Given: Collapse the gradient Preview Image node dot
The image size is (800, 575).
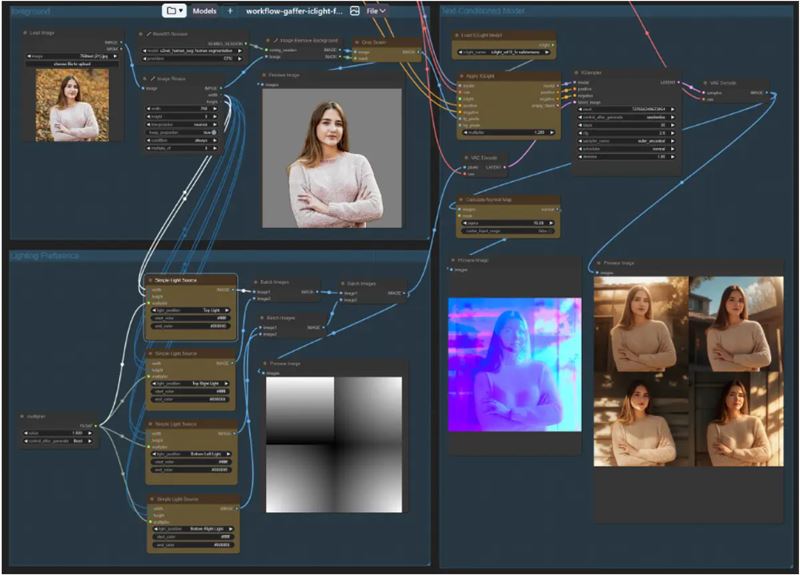Looking at the screenshot, I should pyautogui.click(x=265, y=363).
